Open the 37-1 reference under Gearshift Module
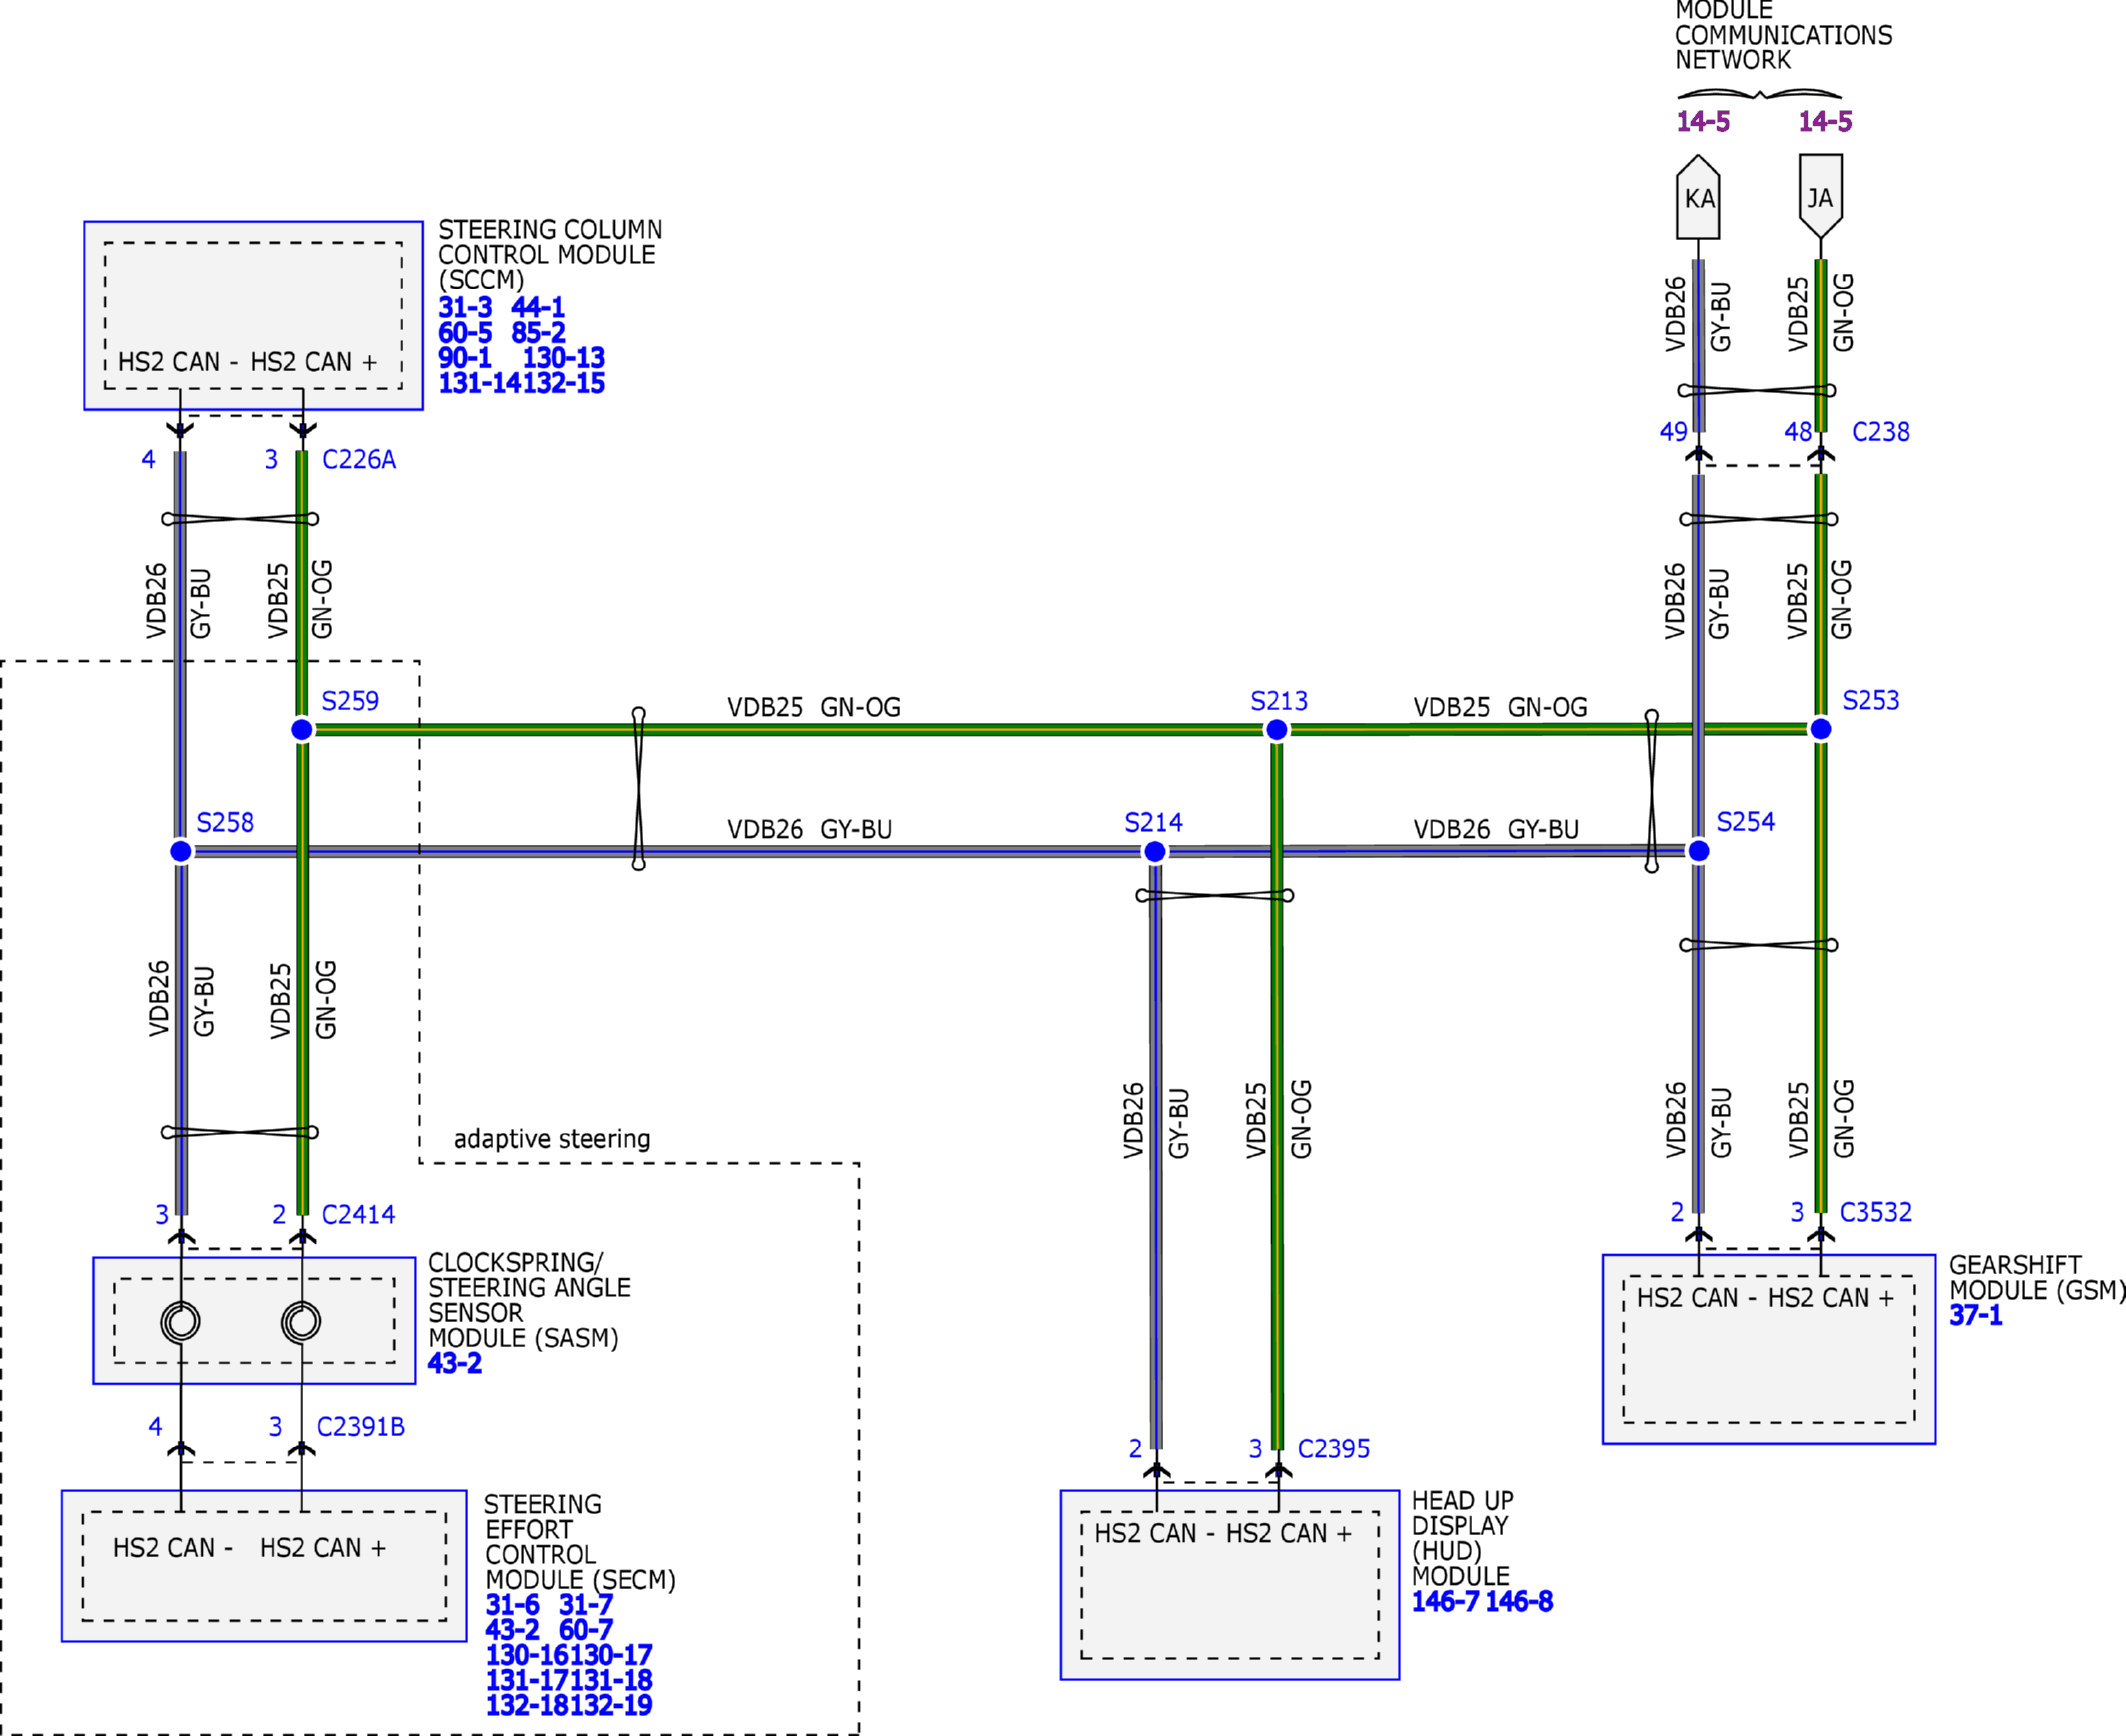 click(1976, 1315)
